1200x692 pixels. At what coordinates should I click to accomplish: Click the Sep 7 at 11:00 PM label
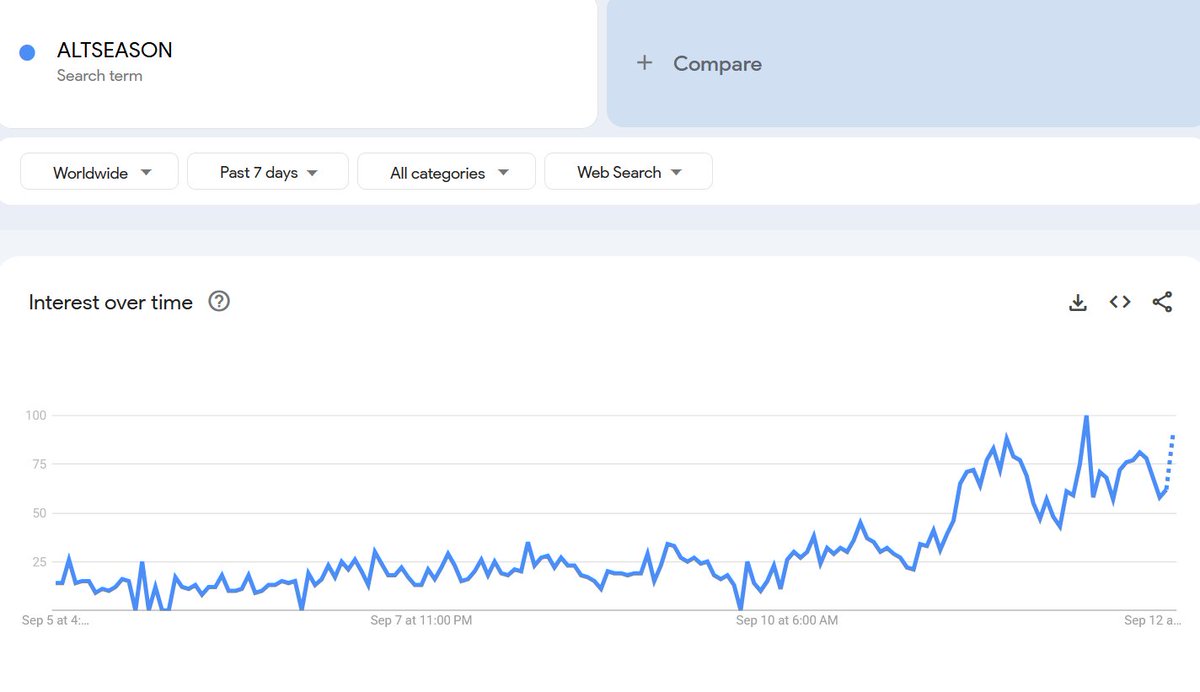point(421,620)
